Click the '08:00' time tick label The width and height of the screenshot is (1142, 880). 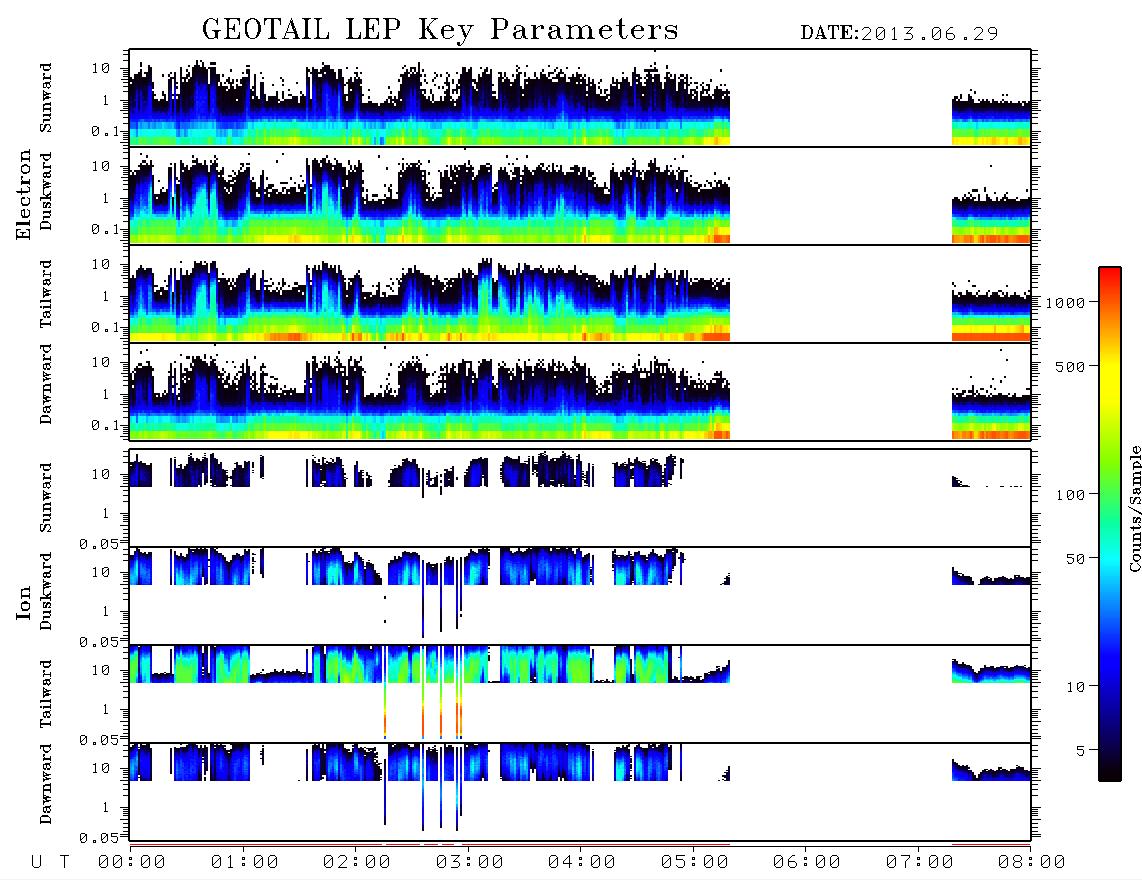1032,863
